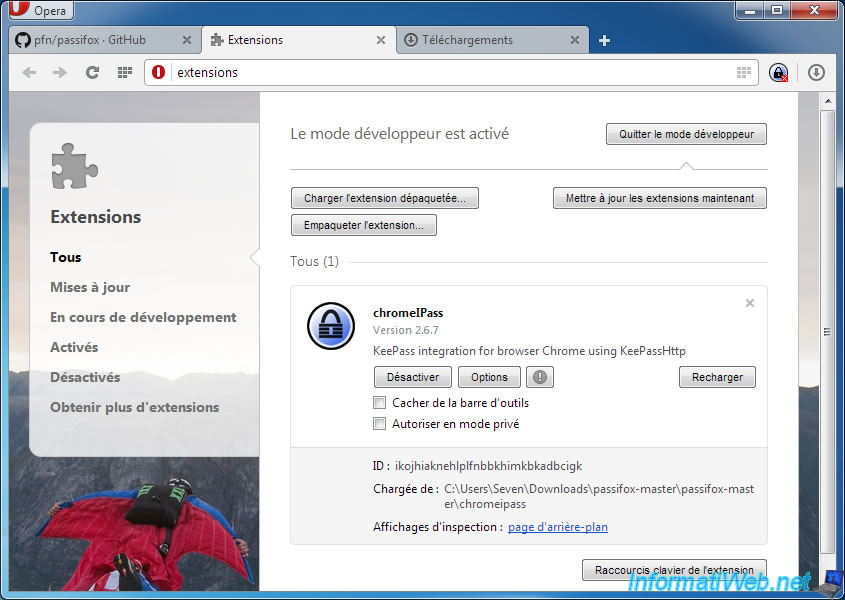Select the Extensions tab
Viewport: 845px width, 600px height.
point(299,40)
